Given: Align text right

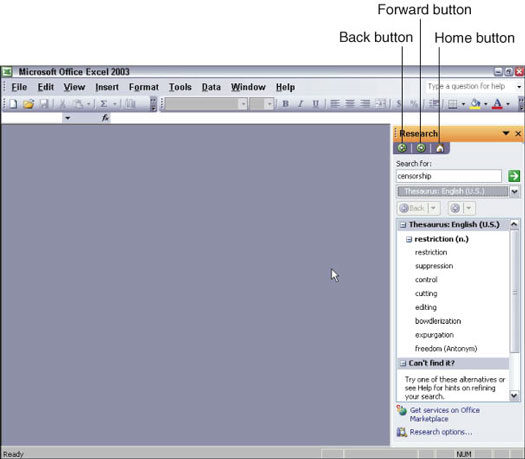Looking at the screenshot, I should coord(365,104).
